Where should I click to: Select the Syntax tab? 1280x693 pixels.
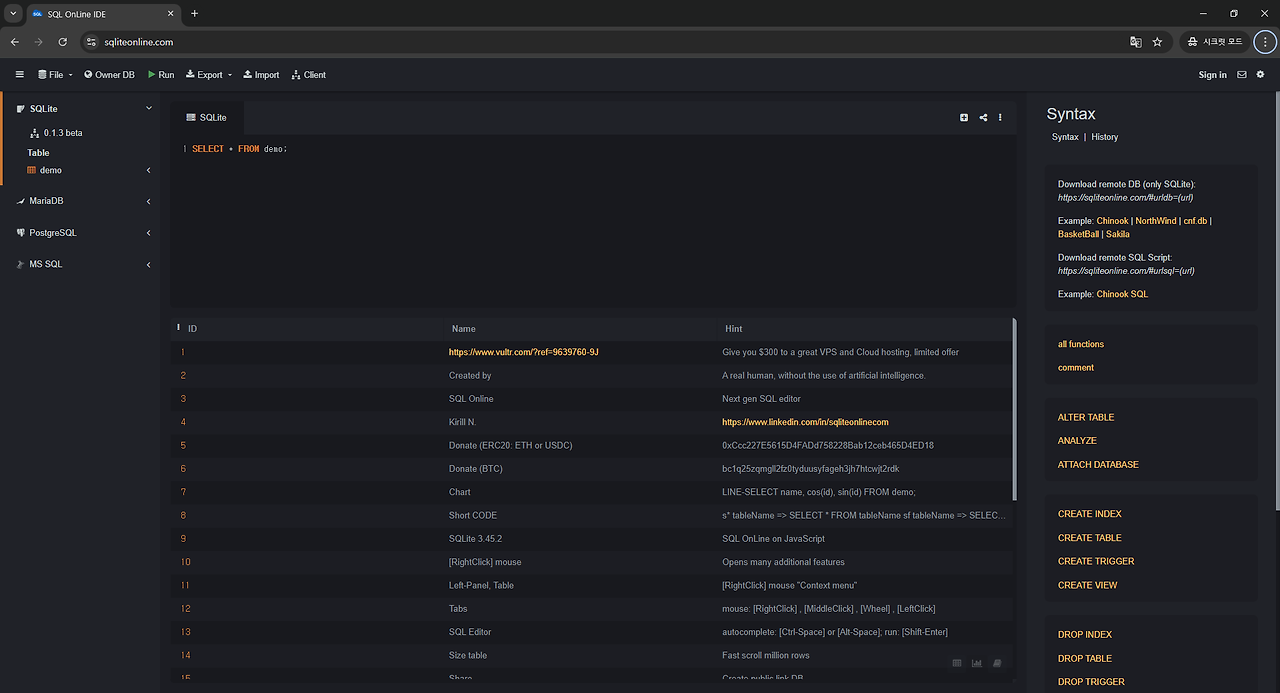tap(1065, 136)
